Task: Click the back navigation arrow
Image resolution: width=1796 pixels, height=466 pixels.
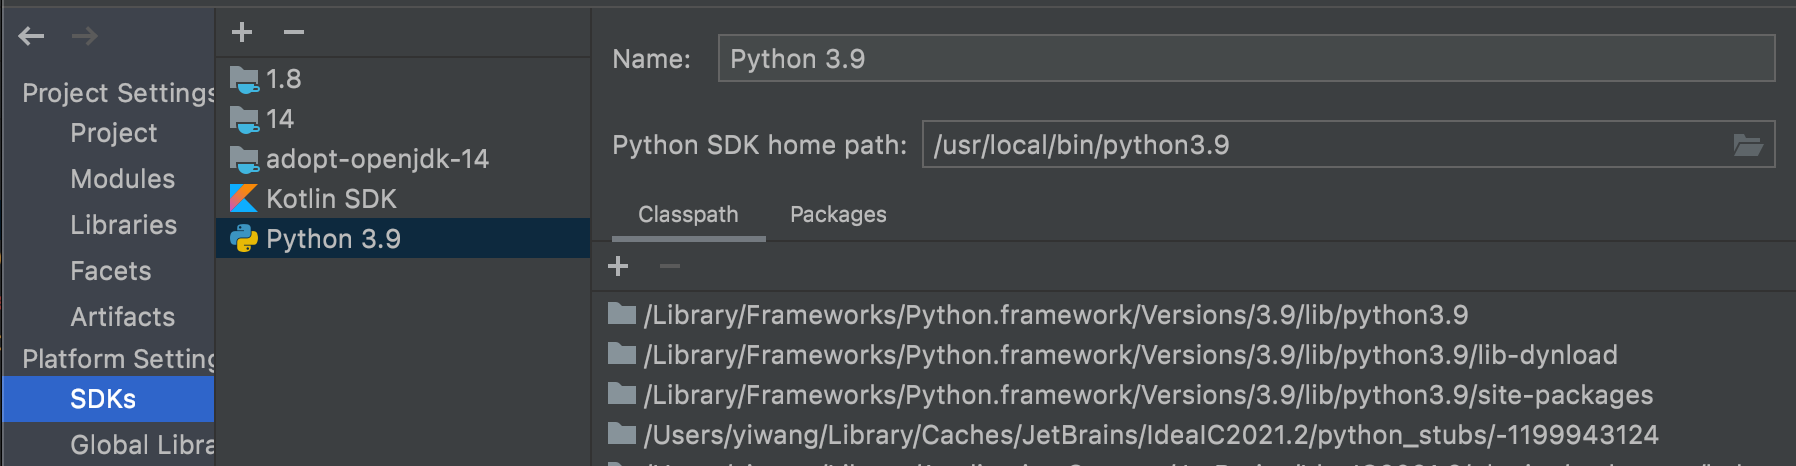Action: (x=31, y=37)
